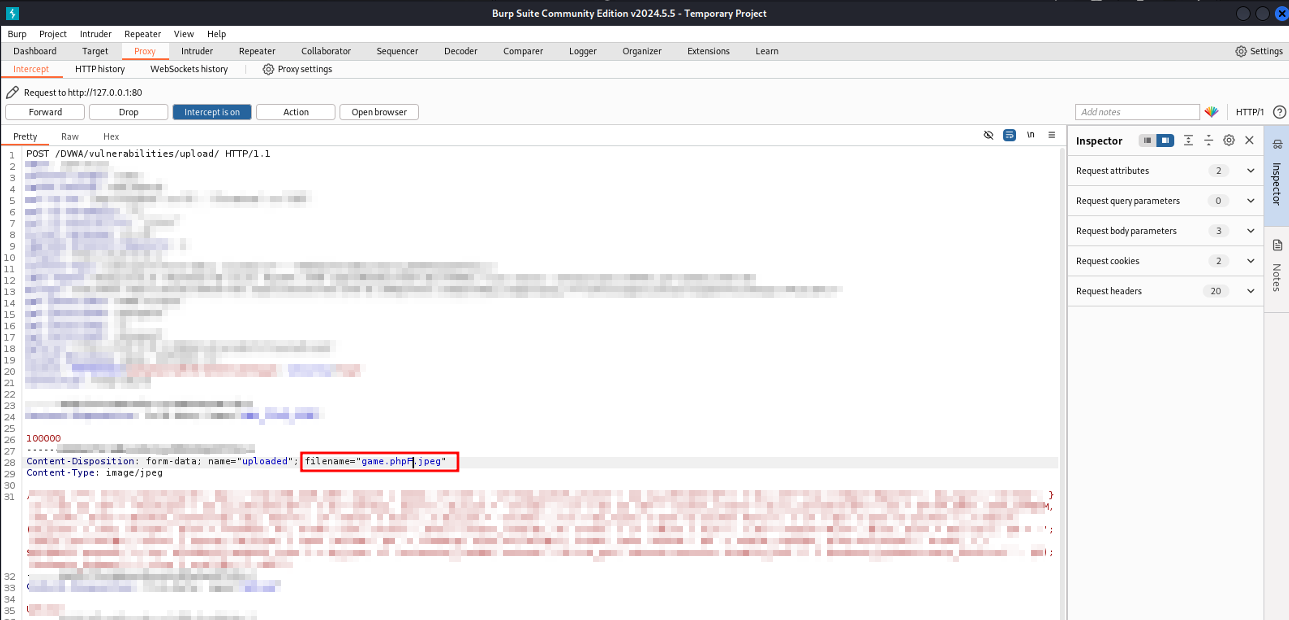
Task: Switch to the Dashboard tab
Action: [x=35, y=51]
